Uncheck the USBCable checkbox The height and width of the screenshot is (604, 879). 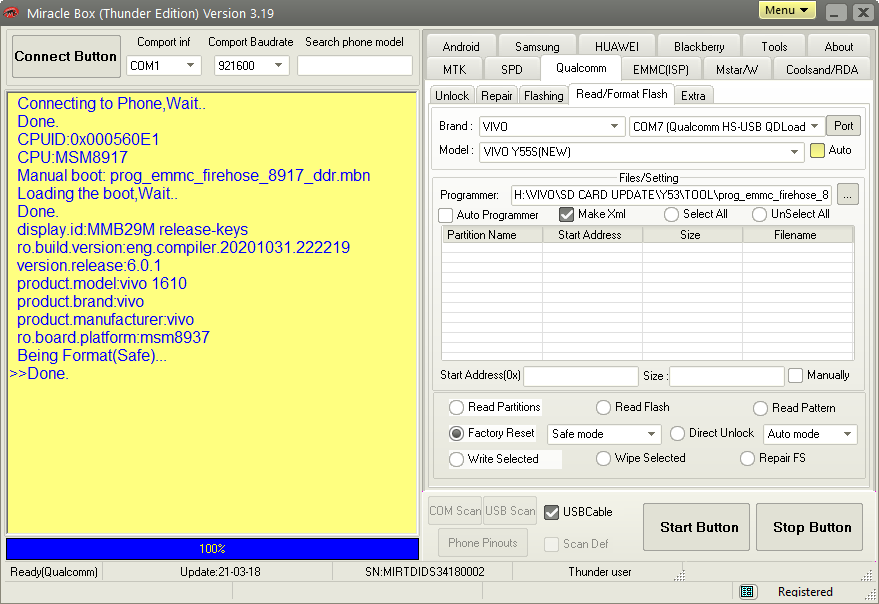552,512
